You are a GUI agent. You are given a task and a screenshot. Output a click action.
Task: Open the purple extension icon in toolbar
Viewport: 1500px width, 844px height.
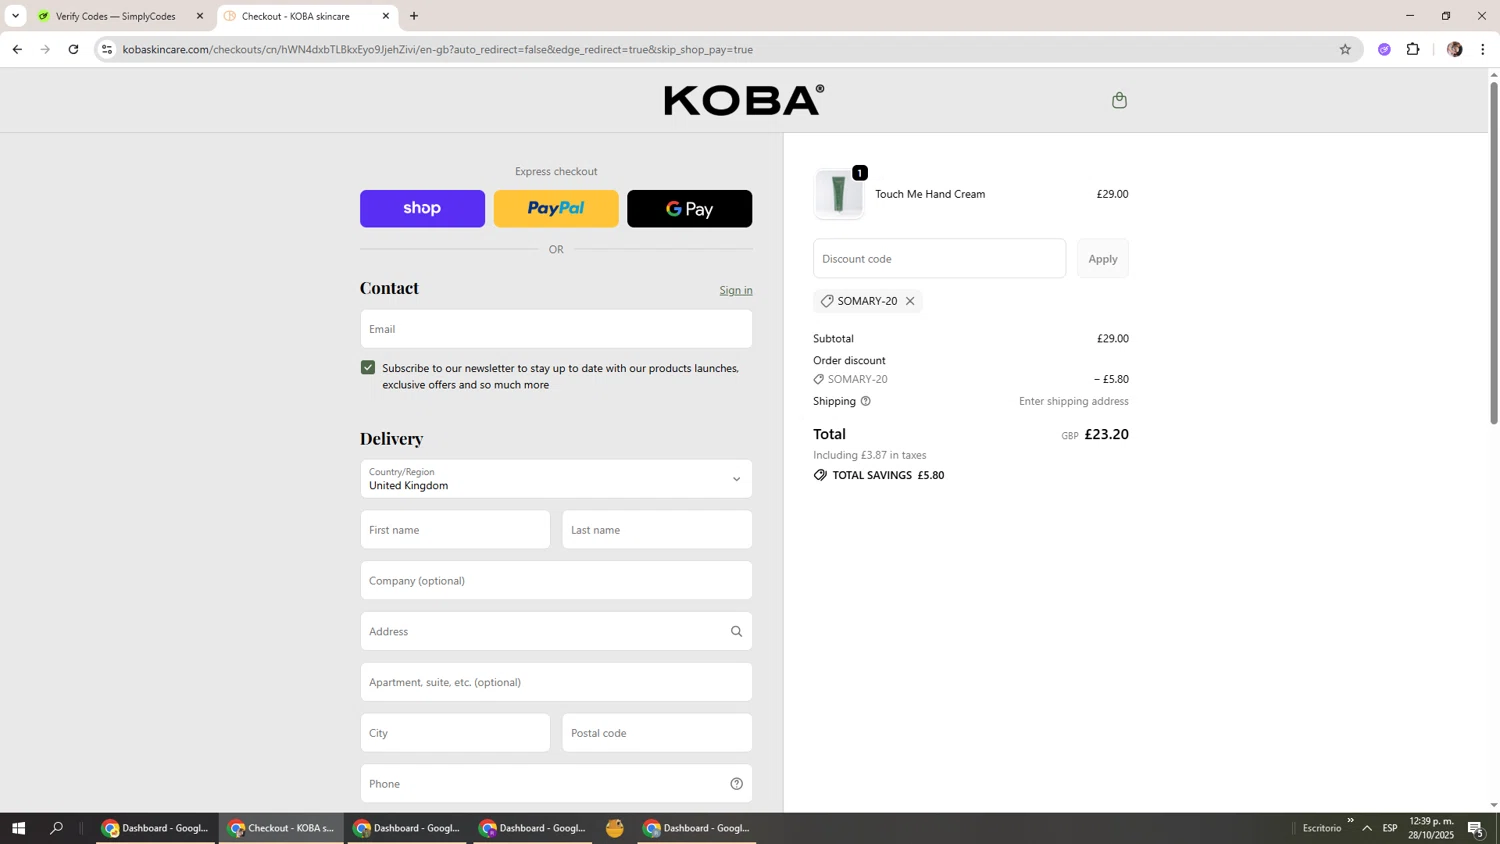(x=1384, y=49)
